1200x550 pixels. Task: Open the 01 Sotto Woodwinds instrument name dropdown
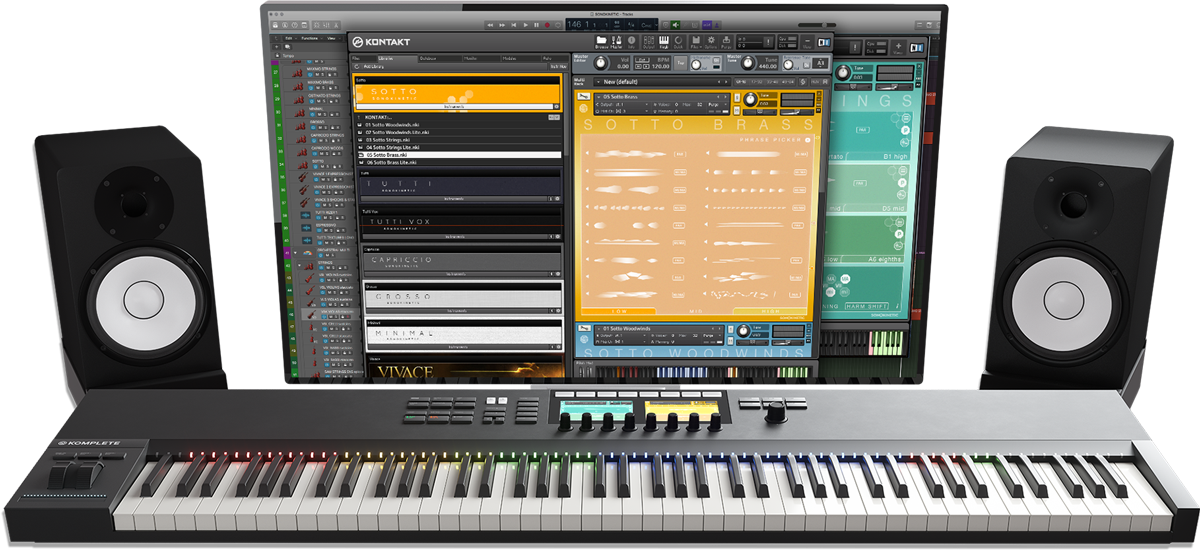661,329
